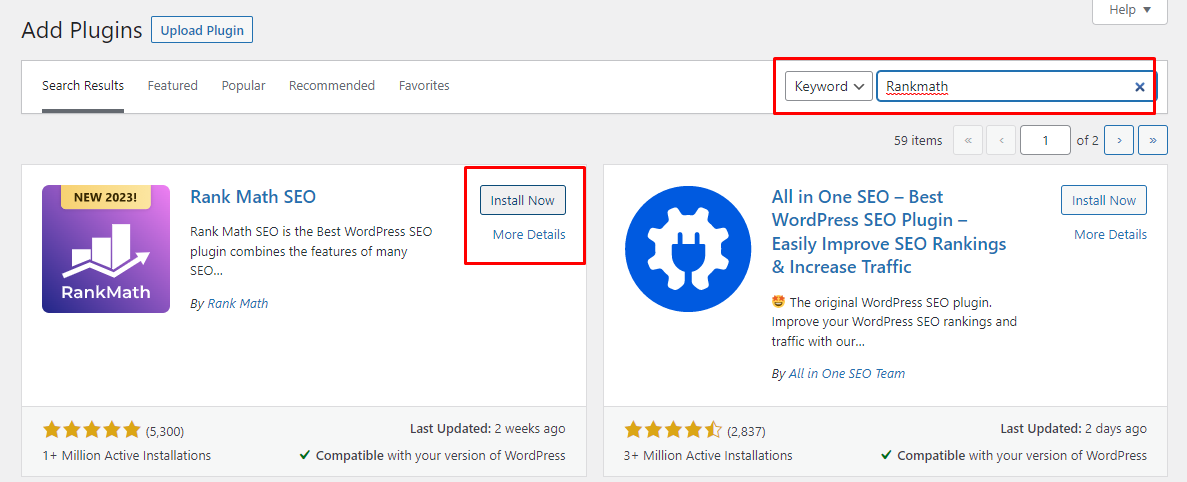This screenshot has height=482, width=1187.
Task: Open the Rank Math SEO title link
Action: pyautogui.click(x=253, y=197)
